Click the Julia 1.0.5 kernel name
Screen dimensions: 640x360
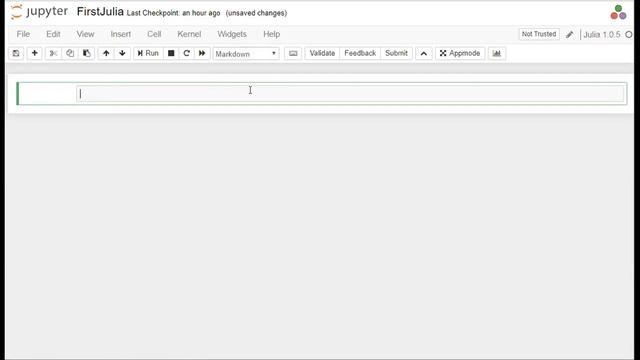pos(602,35)
